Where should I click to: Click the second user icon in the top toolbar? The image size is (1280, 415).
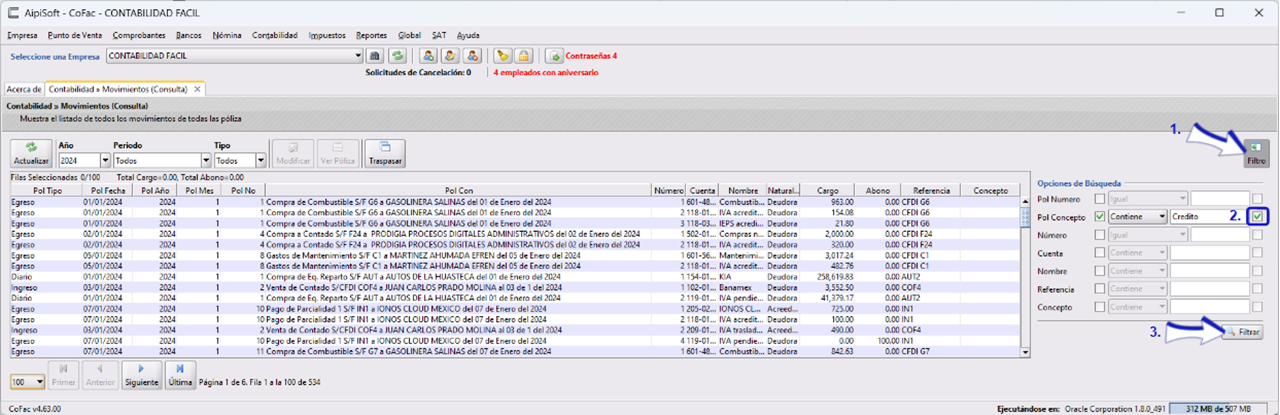449,55
